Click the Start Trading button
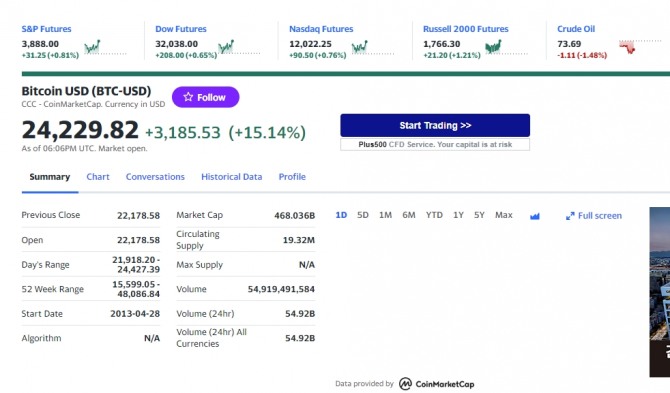The height and width of the screenshot is (393, 670). 435,125
